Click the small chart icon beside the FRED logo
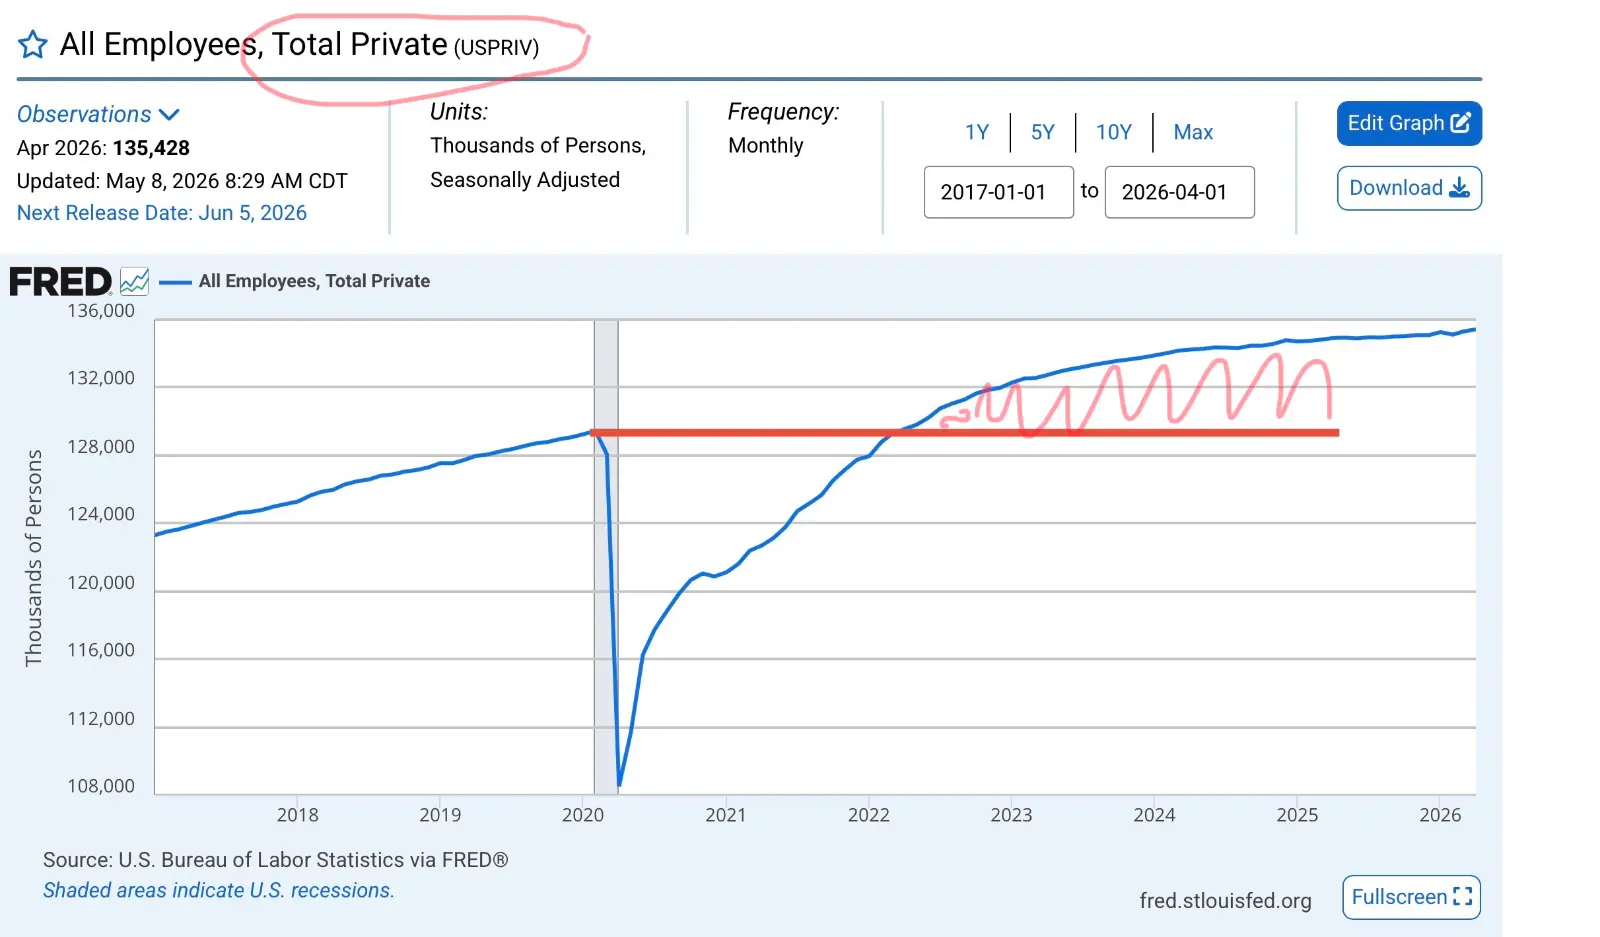This screenshot has height=937, width=1600. point(134,281)
